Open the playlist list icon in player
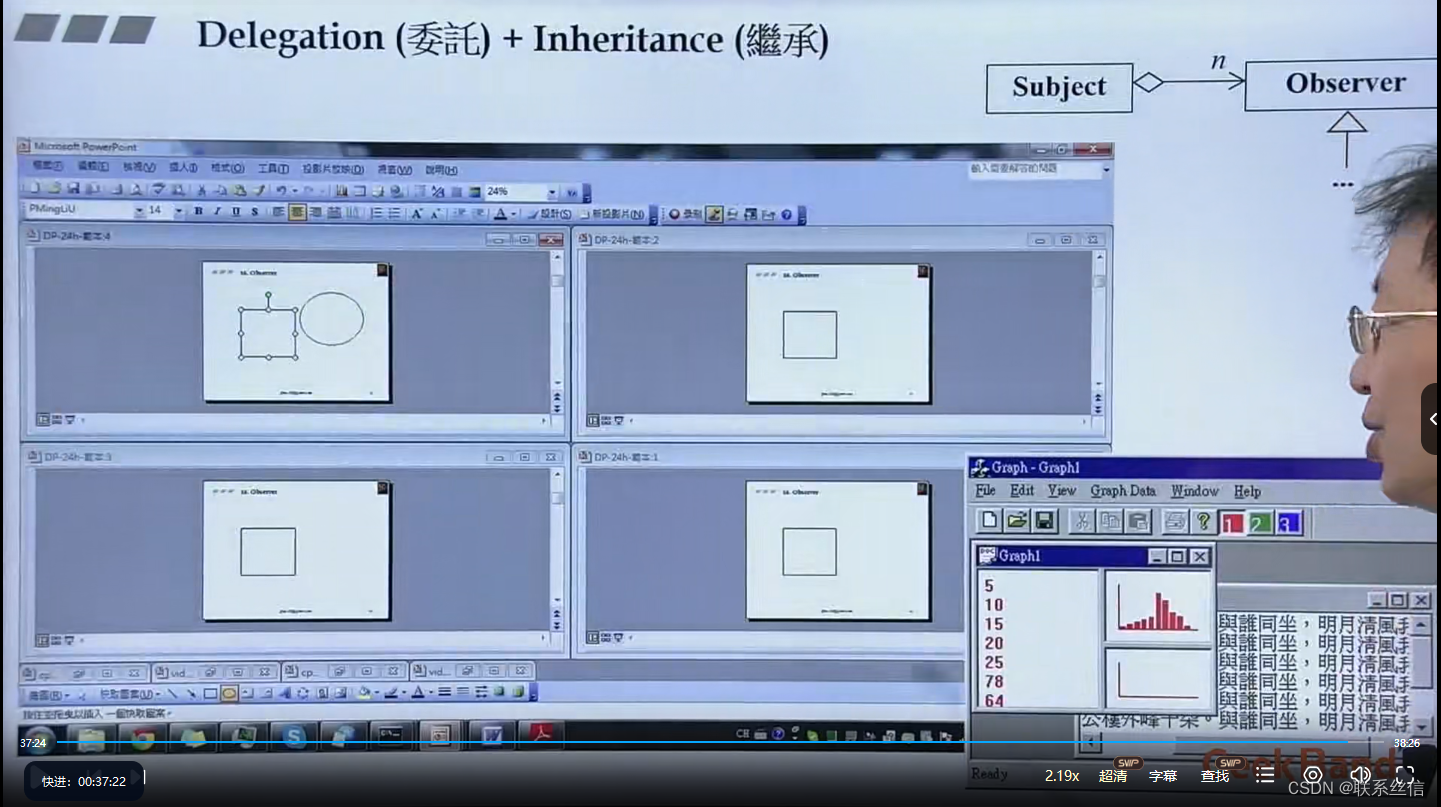This screenshot has width=1441, height=807. click(x=1265, y=775)
